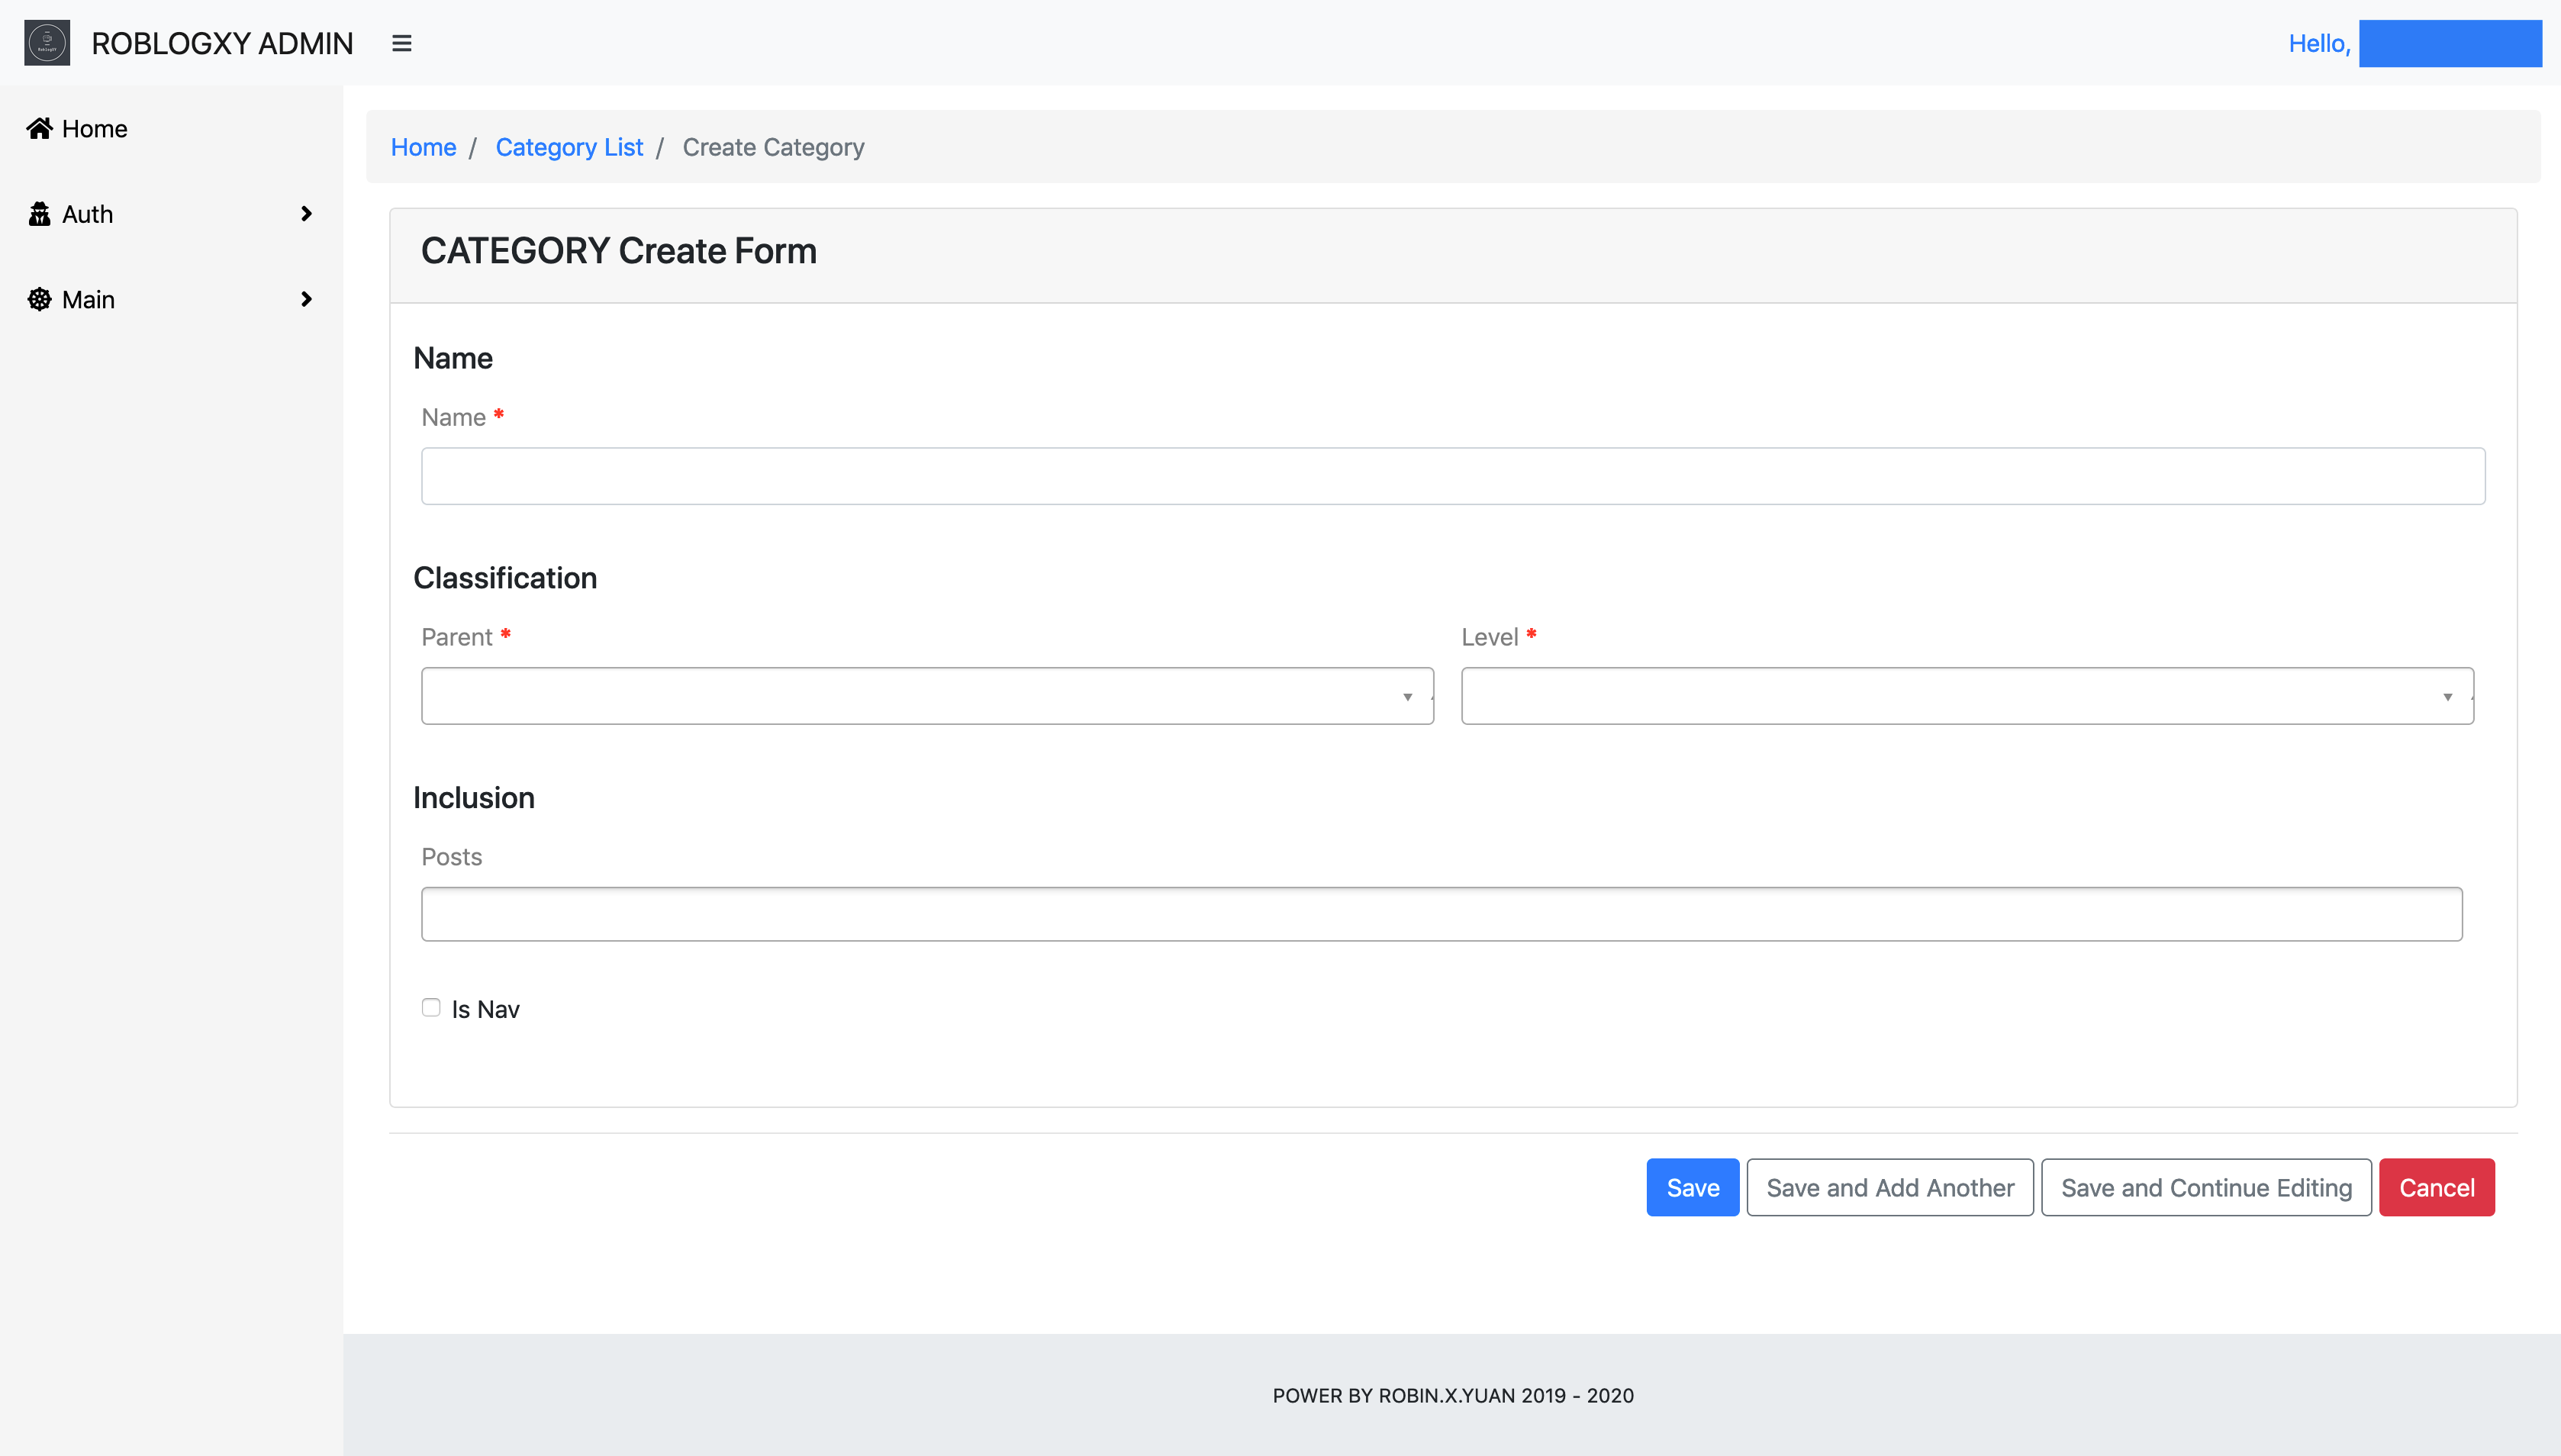
Task: Click the Roblogxy logo image
Action: (x=47, y=43)
